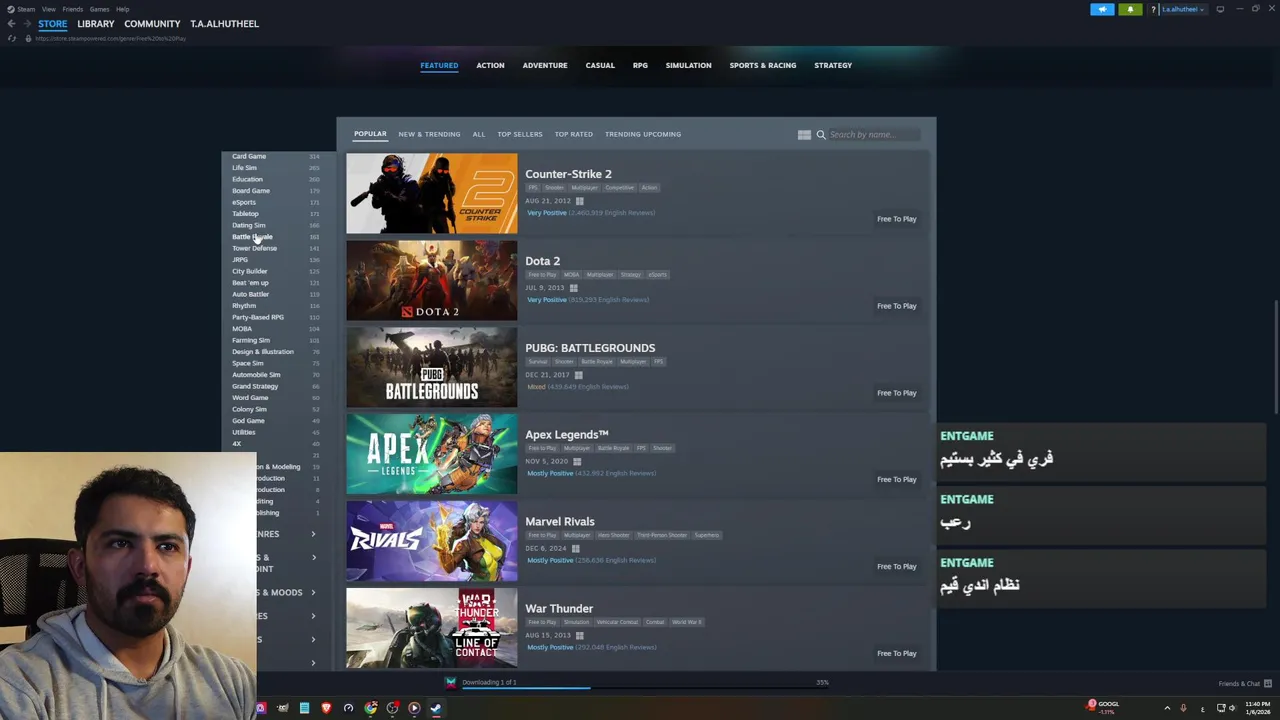Show hidden system tray icons
This screenshot has height=720, width=1280.
pyautogui.click(x=1167, y=708)
